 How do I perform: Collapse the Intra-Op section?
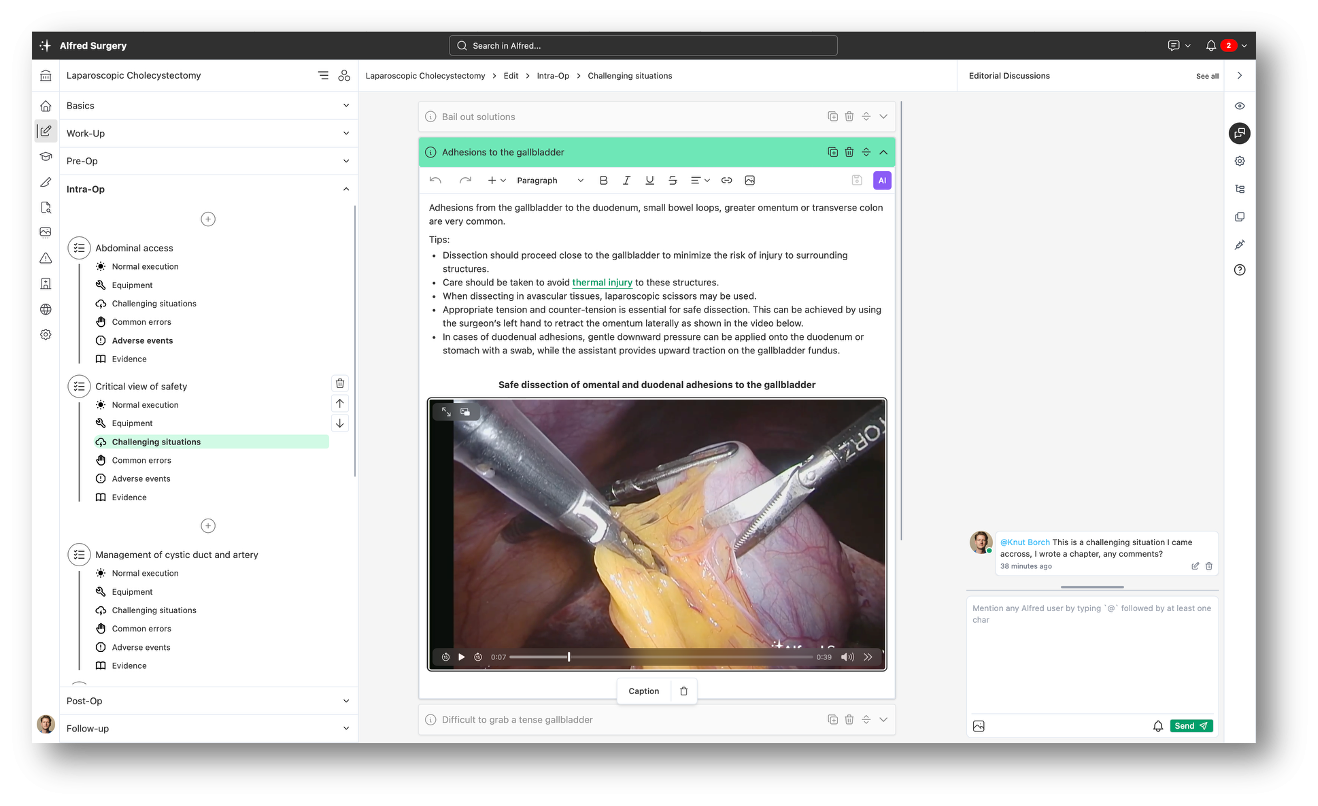208,189
